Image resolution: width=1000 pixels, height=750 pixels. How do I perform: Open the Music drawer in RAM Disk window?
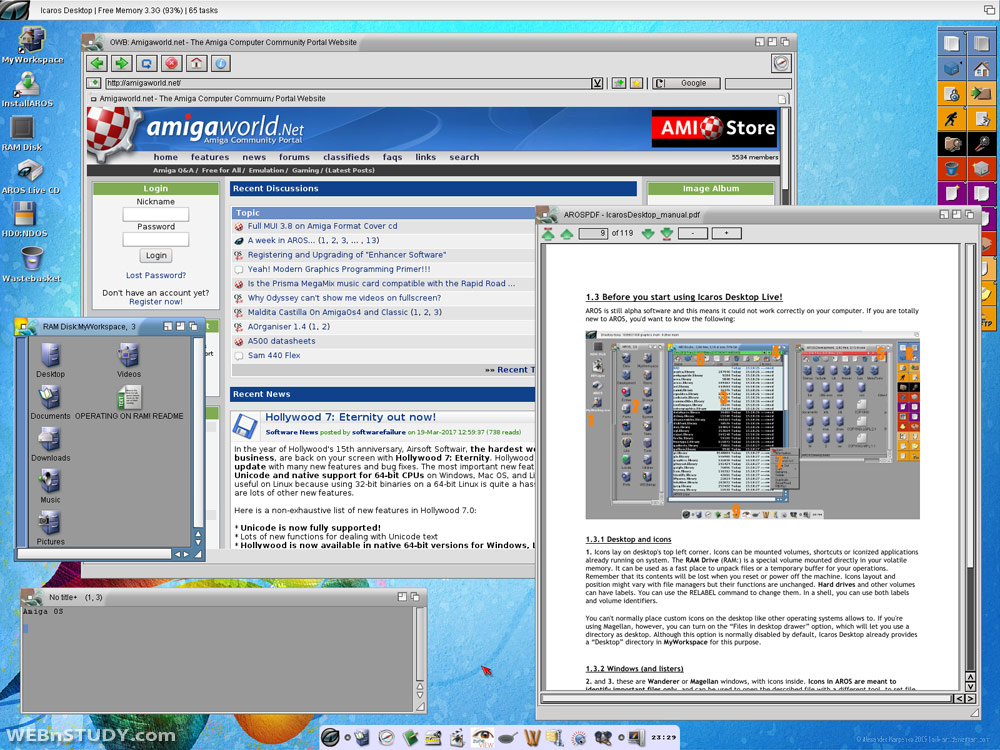[x=50, y=487]
